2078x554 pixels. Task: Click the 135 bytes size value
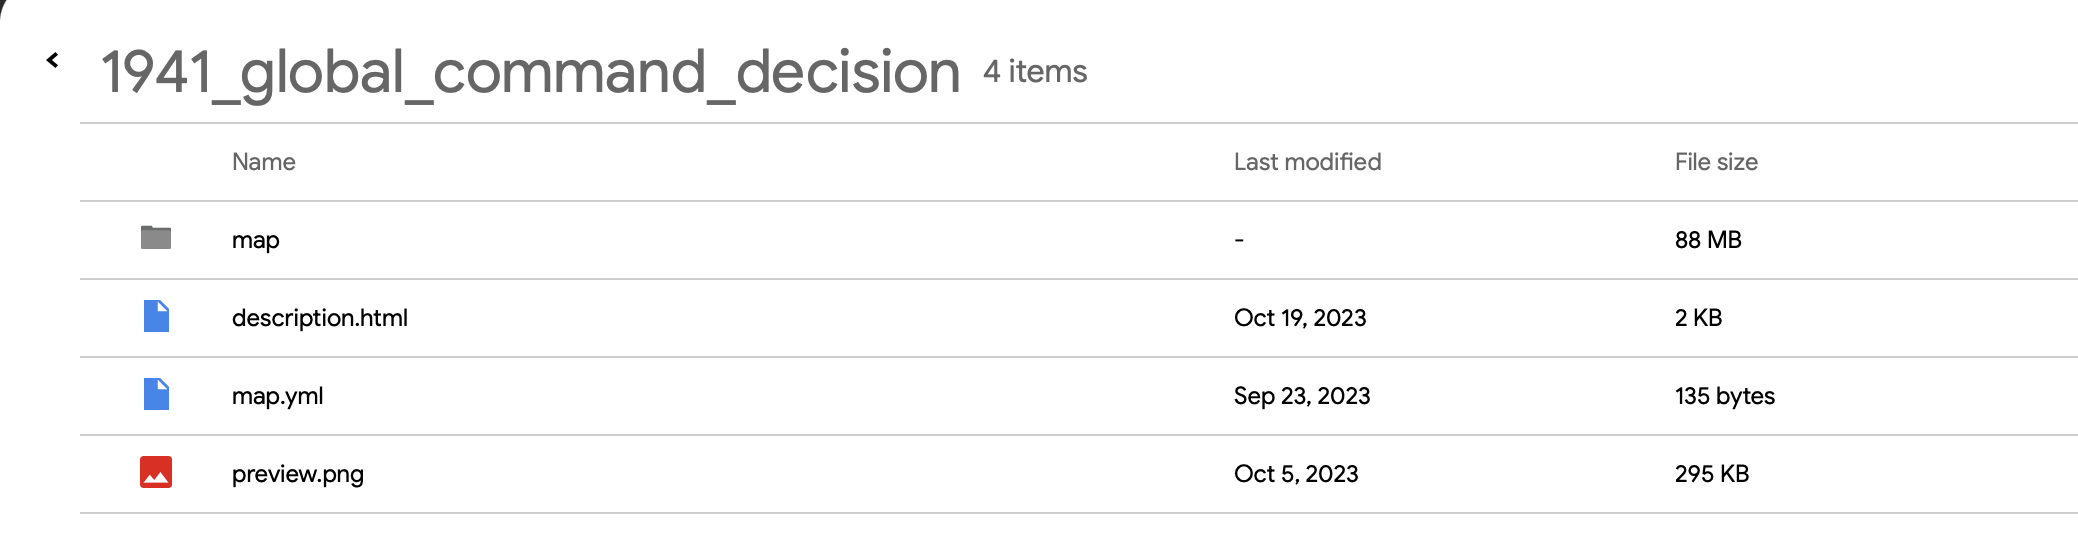tap(1724, 396)
